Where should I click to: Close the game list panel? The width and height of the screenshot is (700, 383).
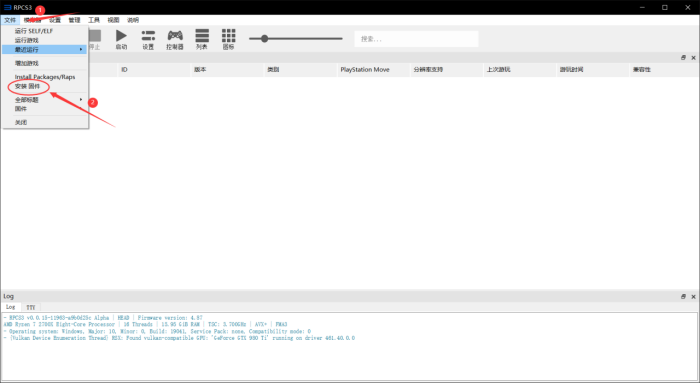(693, 58)
